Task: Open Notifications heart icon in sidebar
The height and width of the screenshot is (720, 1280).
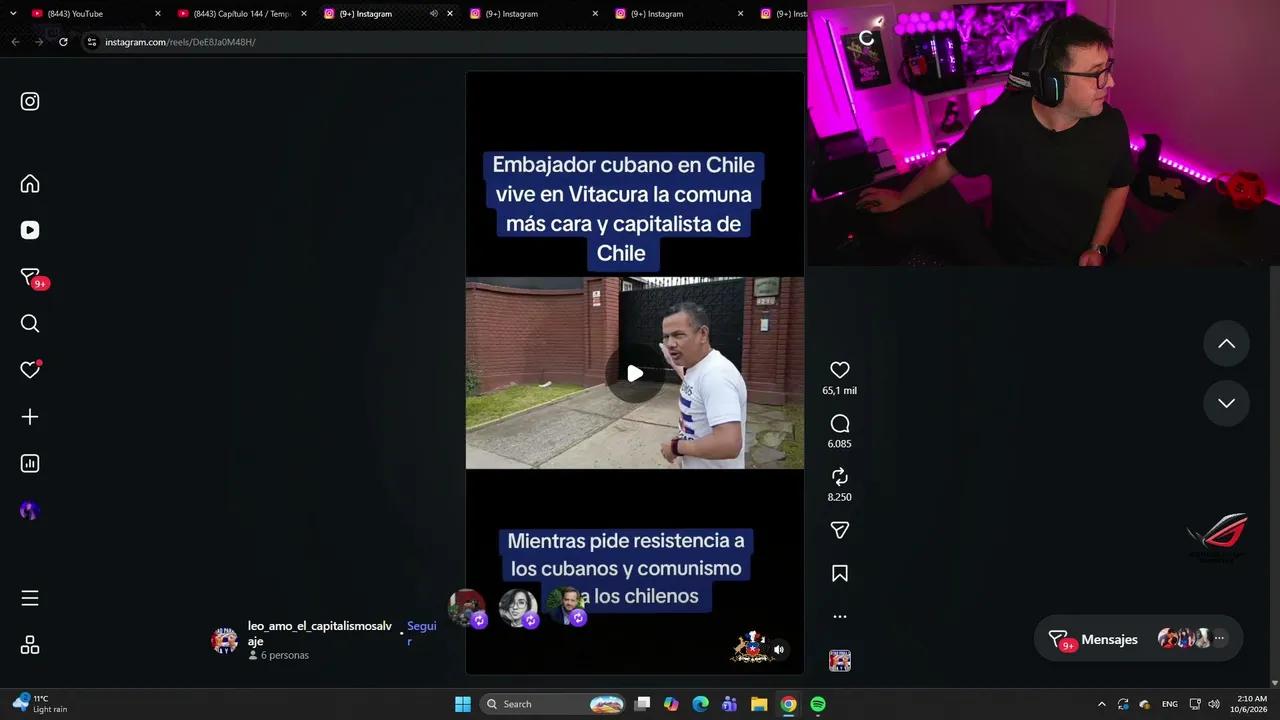Action: pyautogui.click(x=30, y=369)
